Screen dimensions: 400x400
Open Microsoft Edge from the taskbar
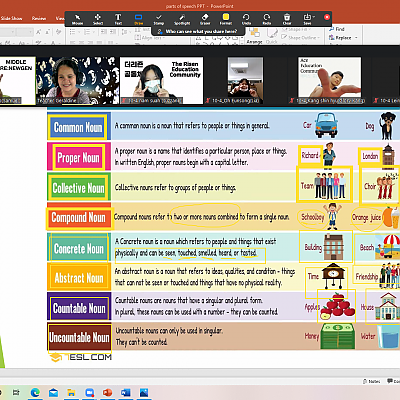click(35, 392)
